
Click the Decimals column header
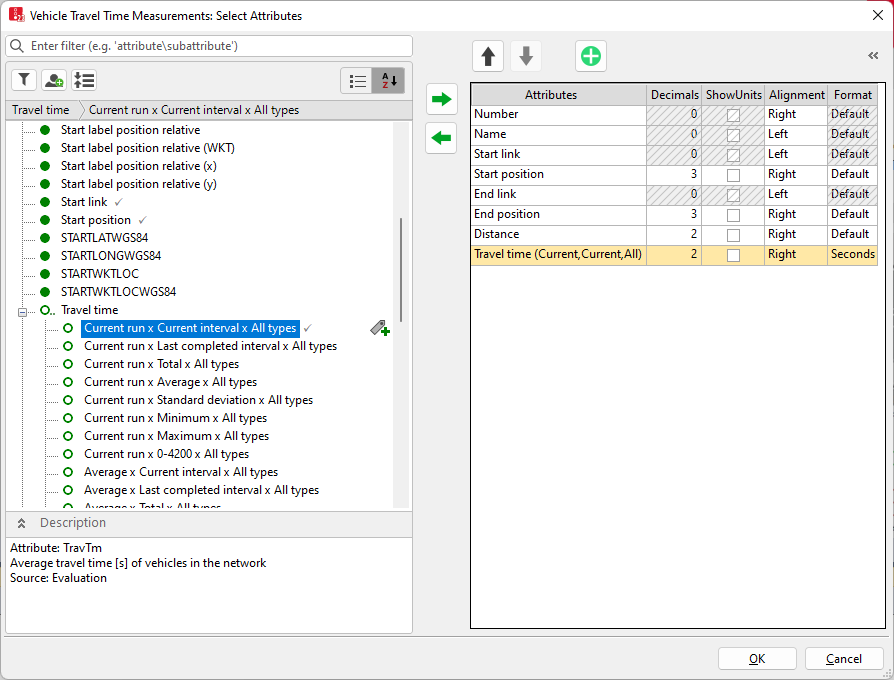pyautogui.click(x=674, y=95)
